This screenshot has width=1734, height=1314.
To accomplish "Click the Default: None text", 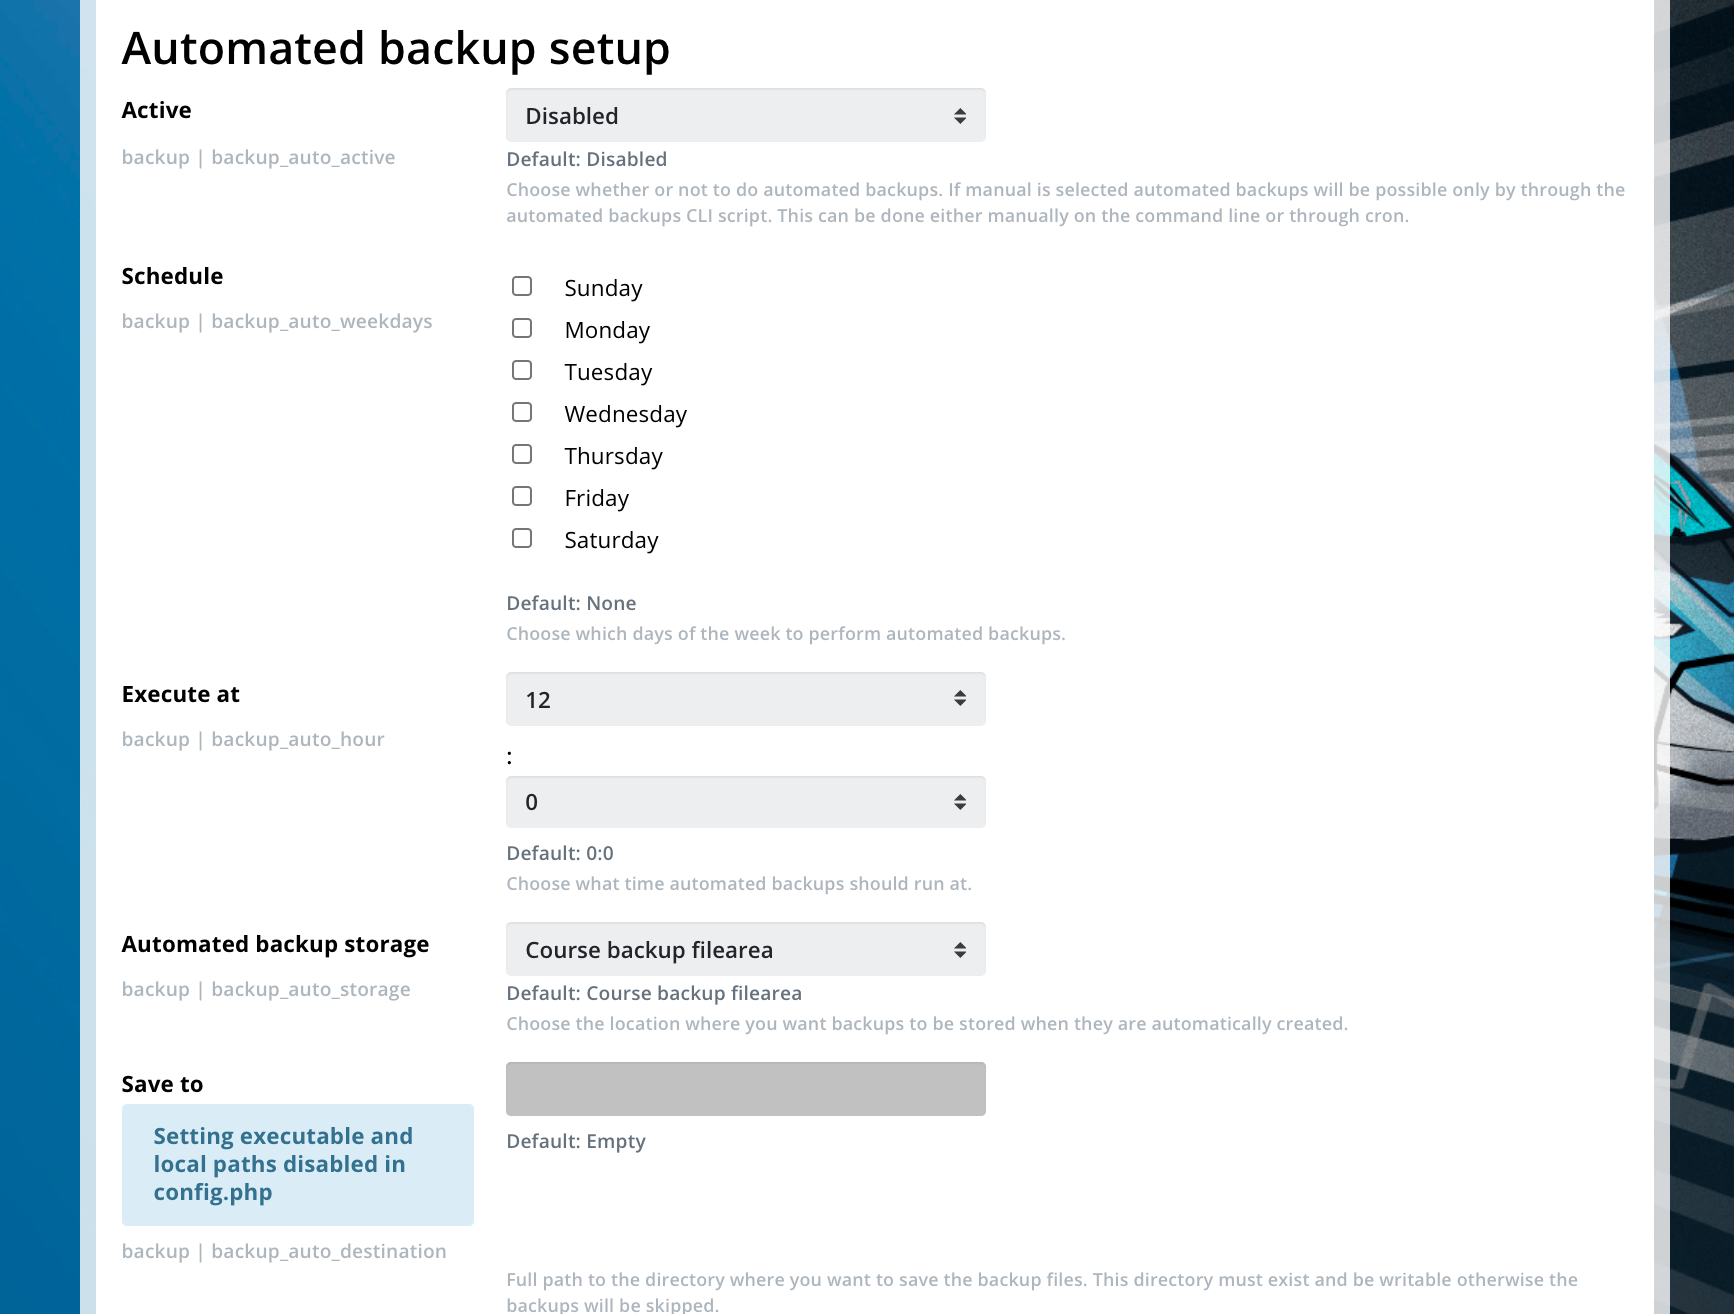I will (571, 603).
